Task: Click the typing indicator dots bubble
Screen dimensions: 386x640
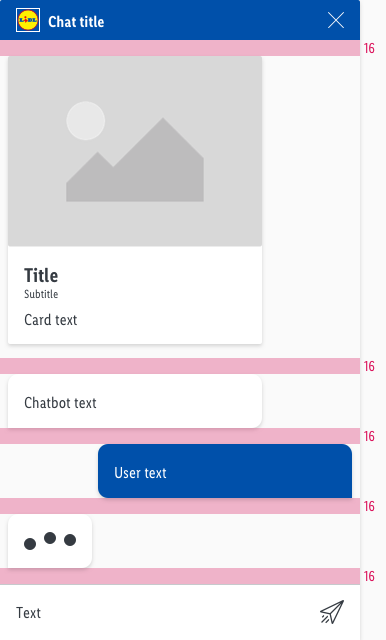Action: pos(50,541)
